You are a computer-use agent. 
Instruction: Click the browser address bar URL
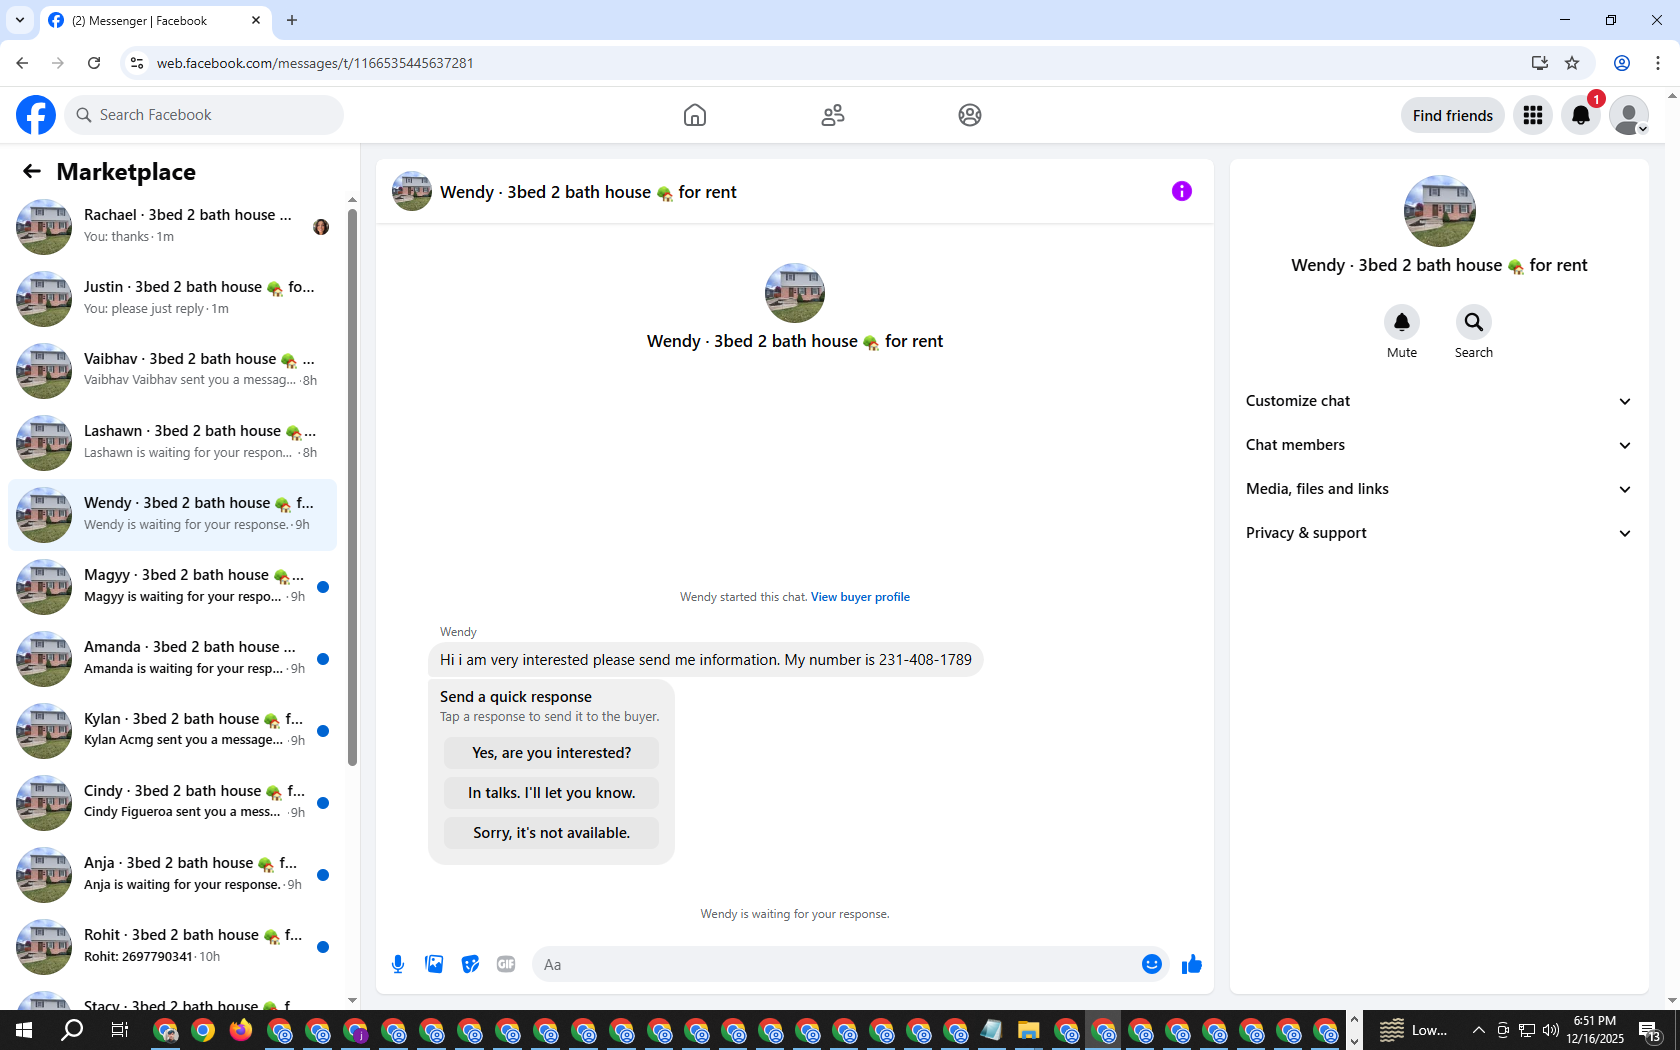click(x=315, y=63)
